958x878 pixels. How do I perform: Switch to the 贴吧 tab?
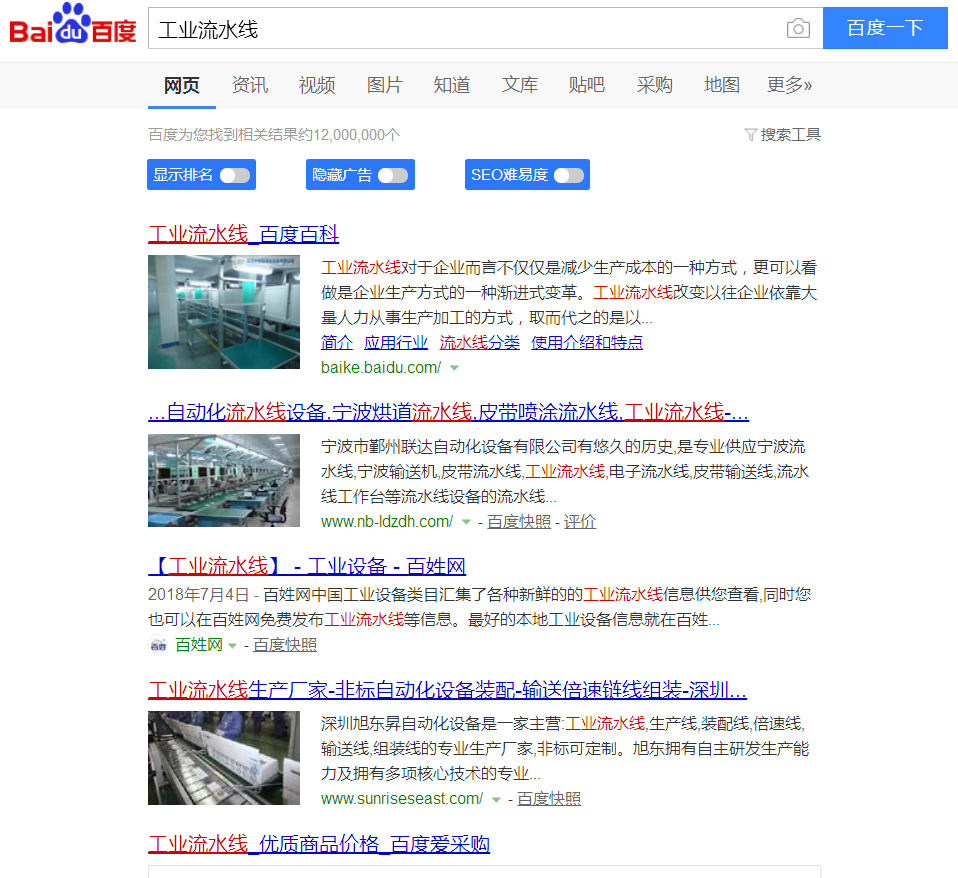pos(587,85)
